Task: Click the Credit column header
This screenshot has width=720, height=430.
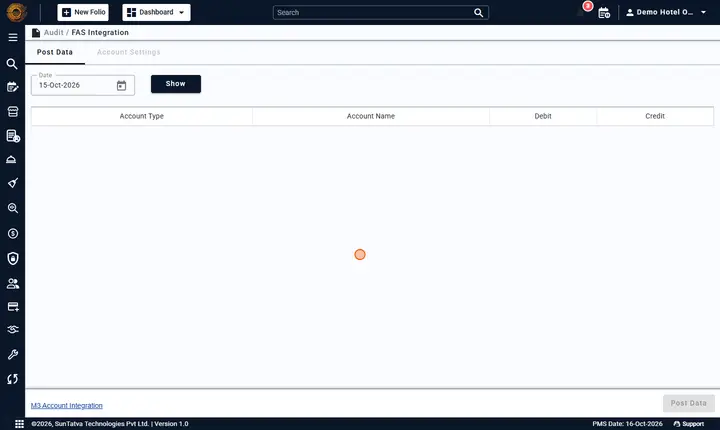Action: click(x=655, y=116)
